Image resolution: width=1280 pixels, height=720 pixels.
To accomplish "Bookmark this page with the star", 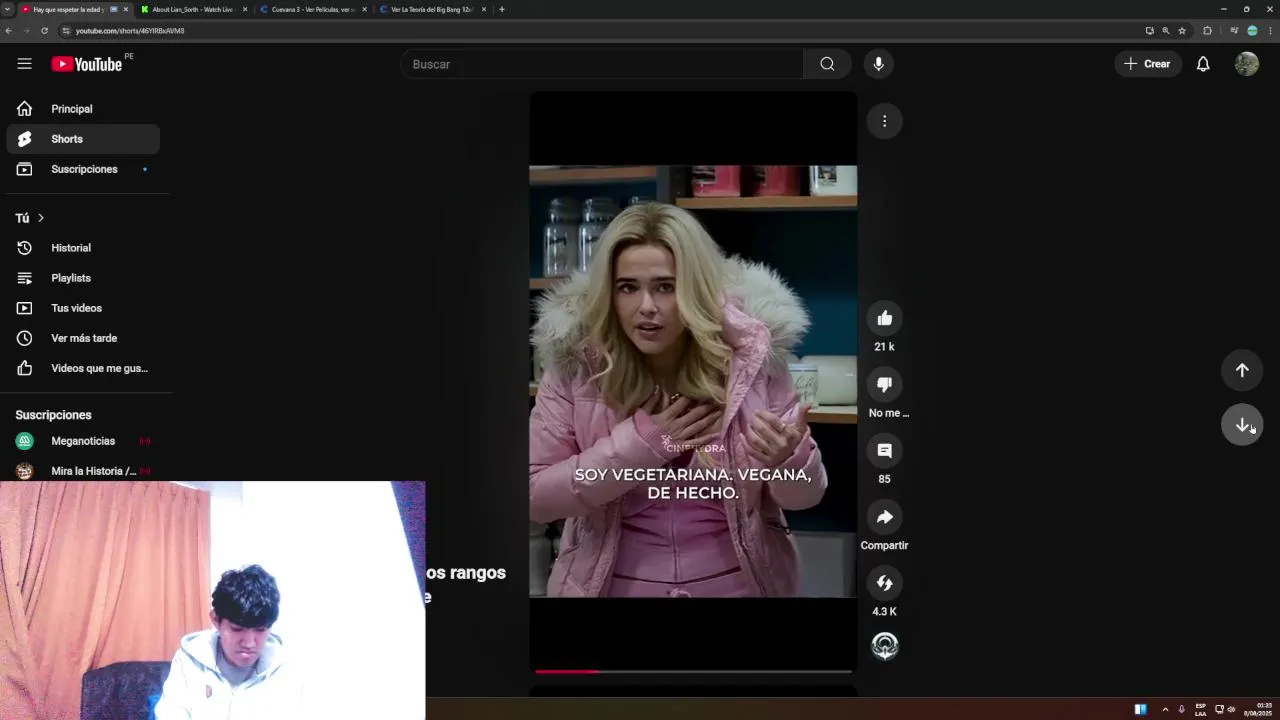I will coord(1182,31).
